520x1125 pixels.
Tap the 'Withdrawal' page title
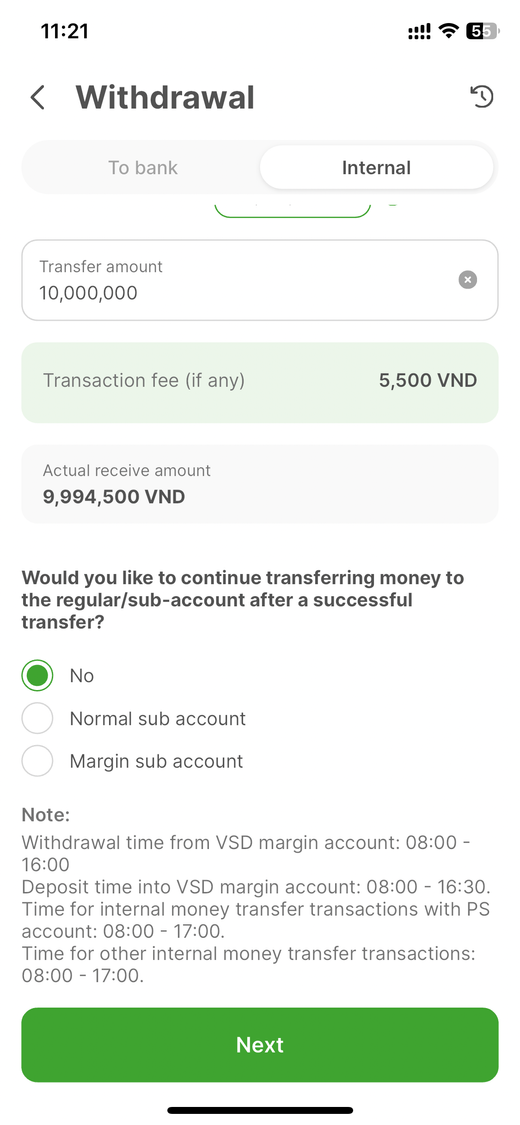[165, 98]
